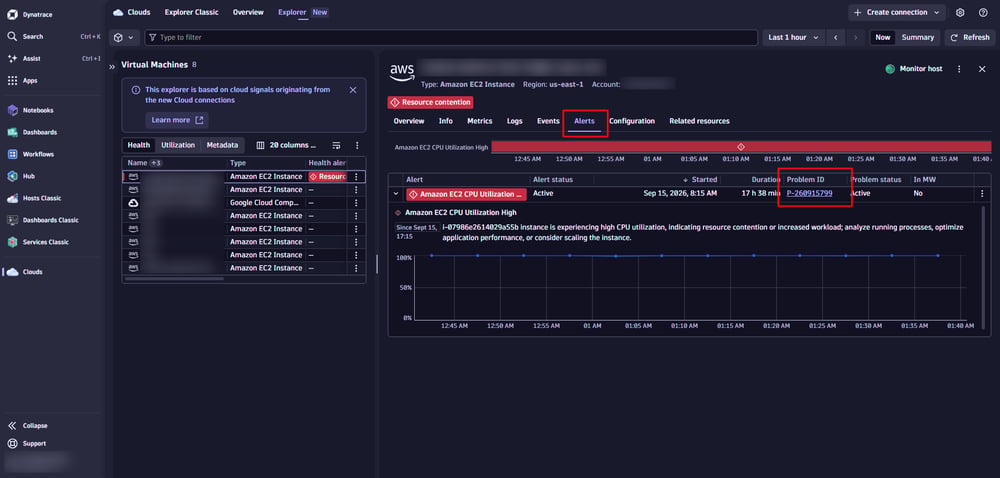1000x478 pixels.
Task: Open Support from the sidebar bottom
Action: pyautogui.click(x=34, y=444)
